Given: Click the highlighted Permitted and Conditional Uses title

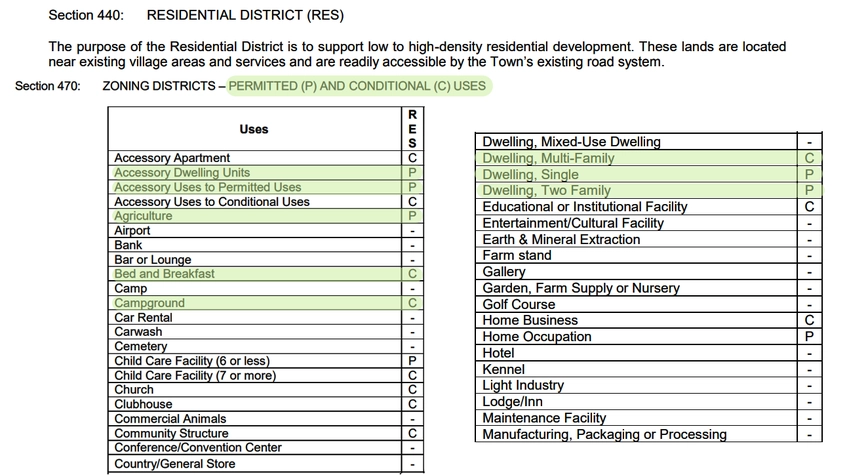Looking at the screenshot, I should (x=357, y=86).
